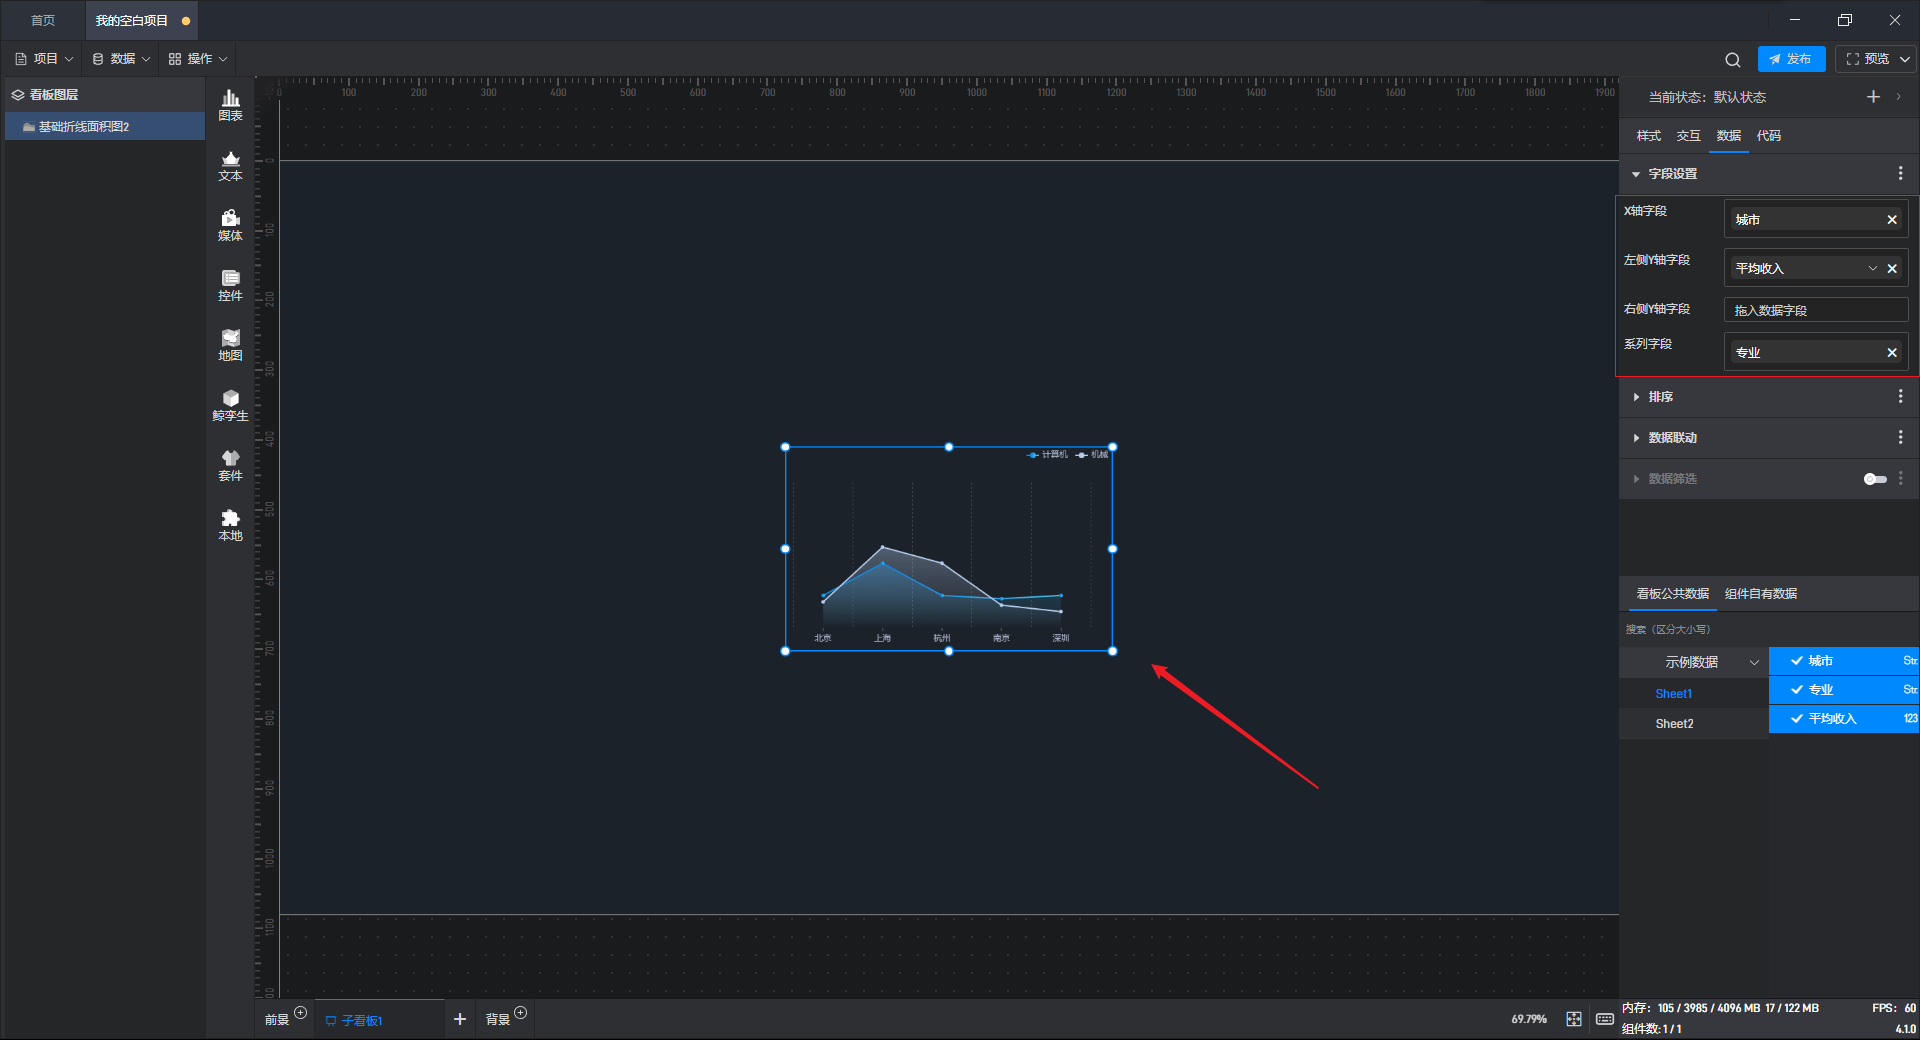This screenshot has width=1920, height=1040.
Task: Open the 预览 dropdown arrow
Action: pyautogui.click(x=1905, y=59)
